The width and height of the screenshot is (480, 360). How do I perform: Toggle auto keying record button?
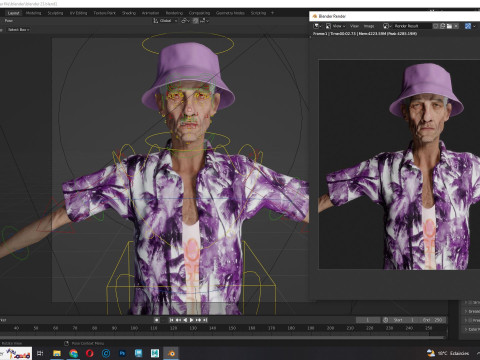157,320
